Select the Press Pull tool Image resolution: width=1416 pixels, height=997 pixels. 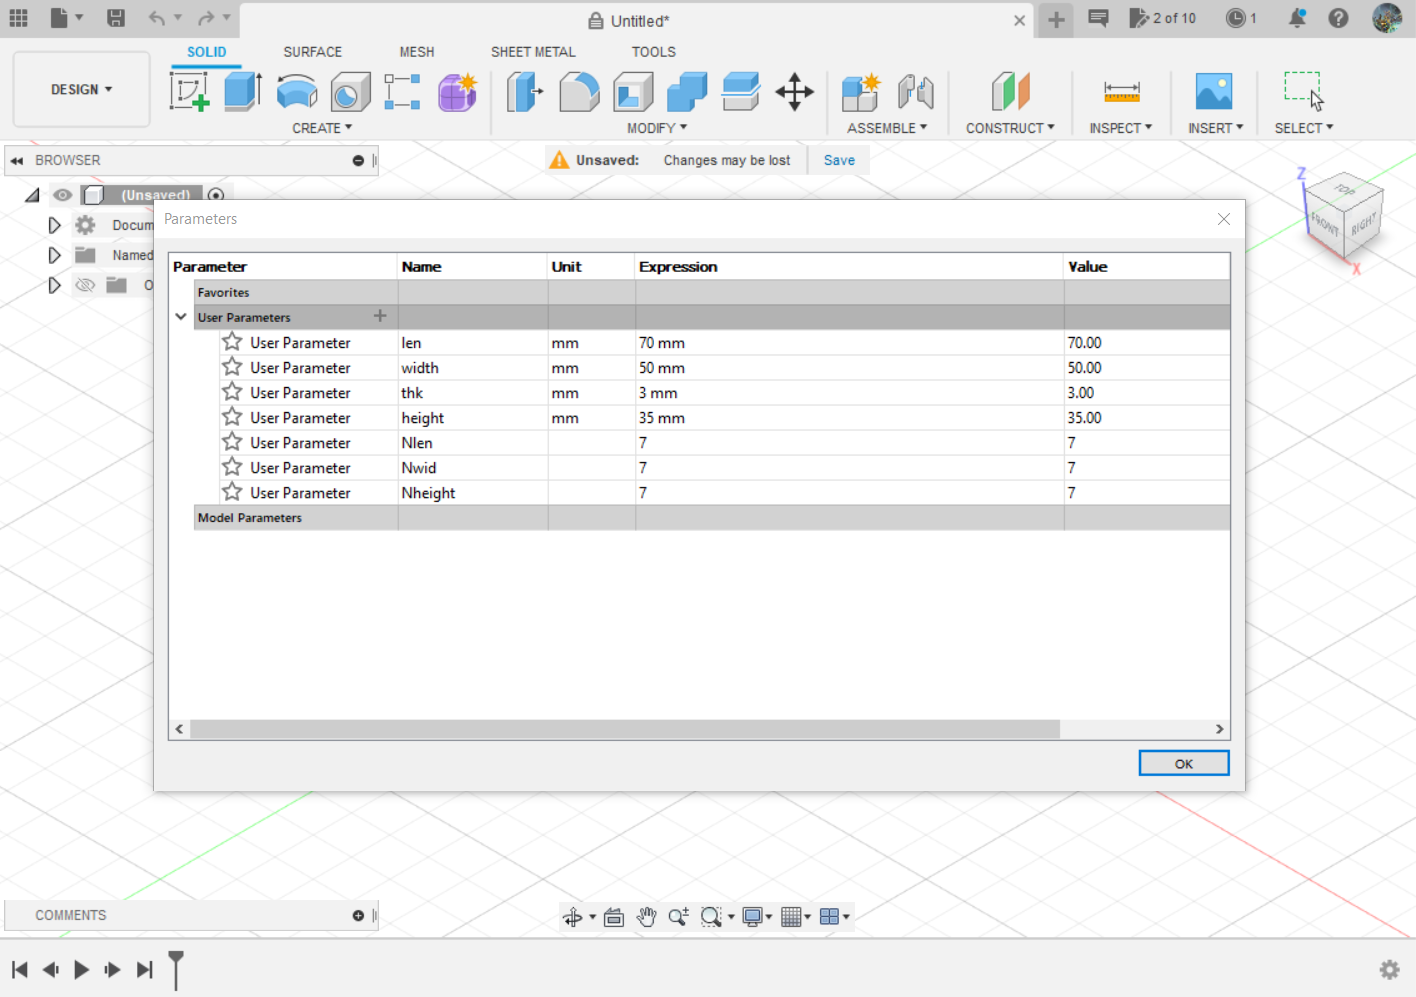click(x=525, y=92)
